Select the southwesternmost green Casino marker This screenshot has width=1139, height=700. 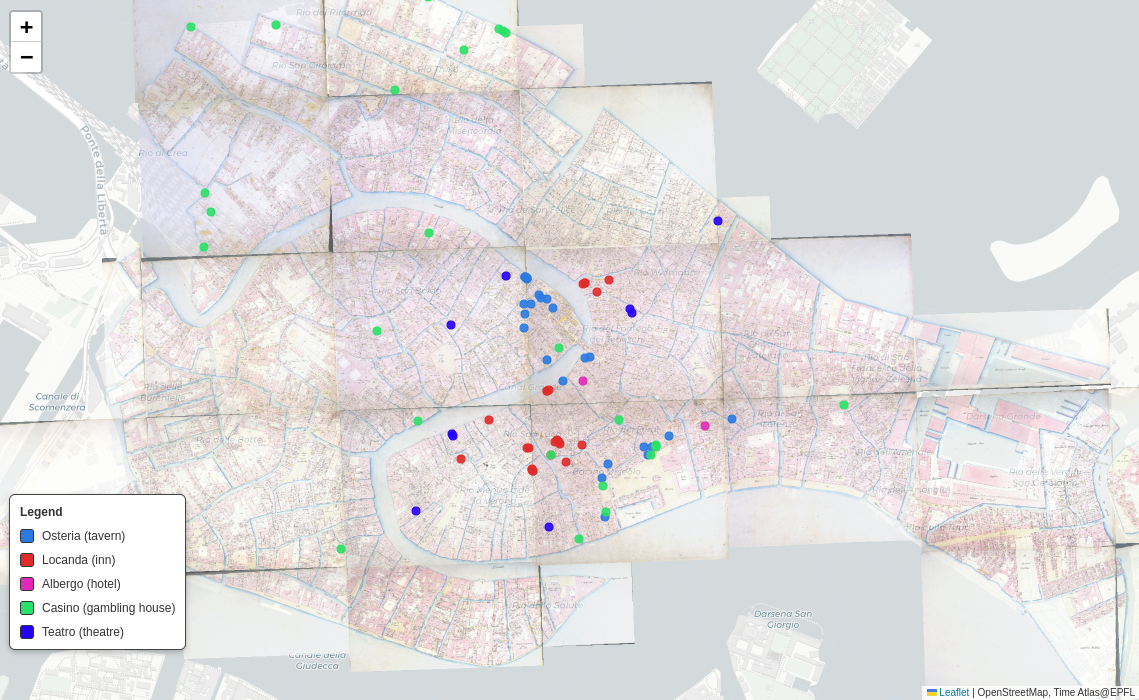pyautogui.click(x=341, y=549)
